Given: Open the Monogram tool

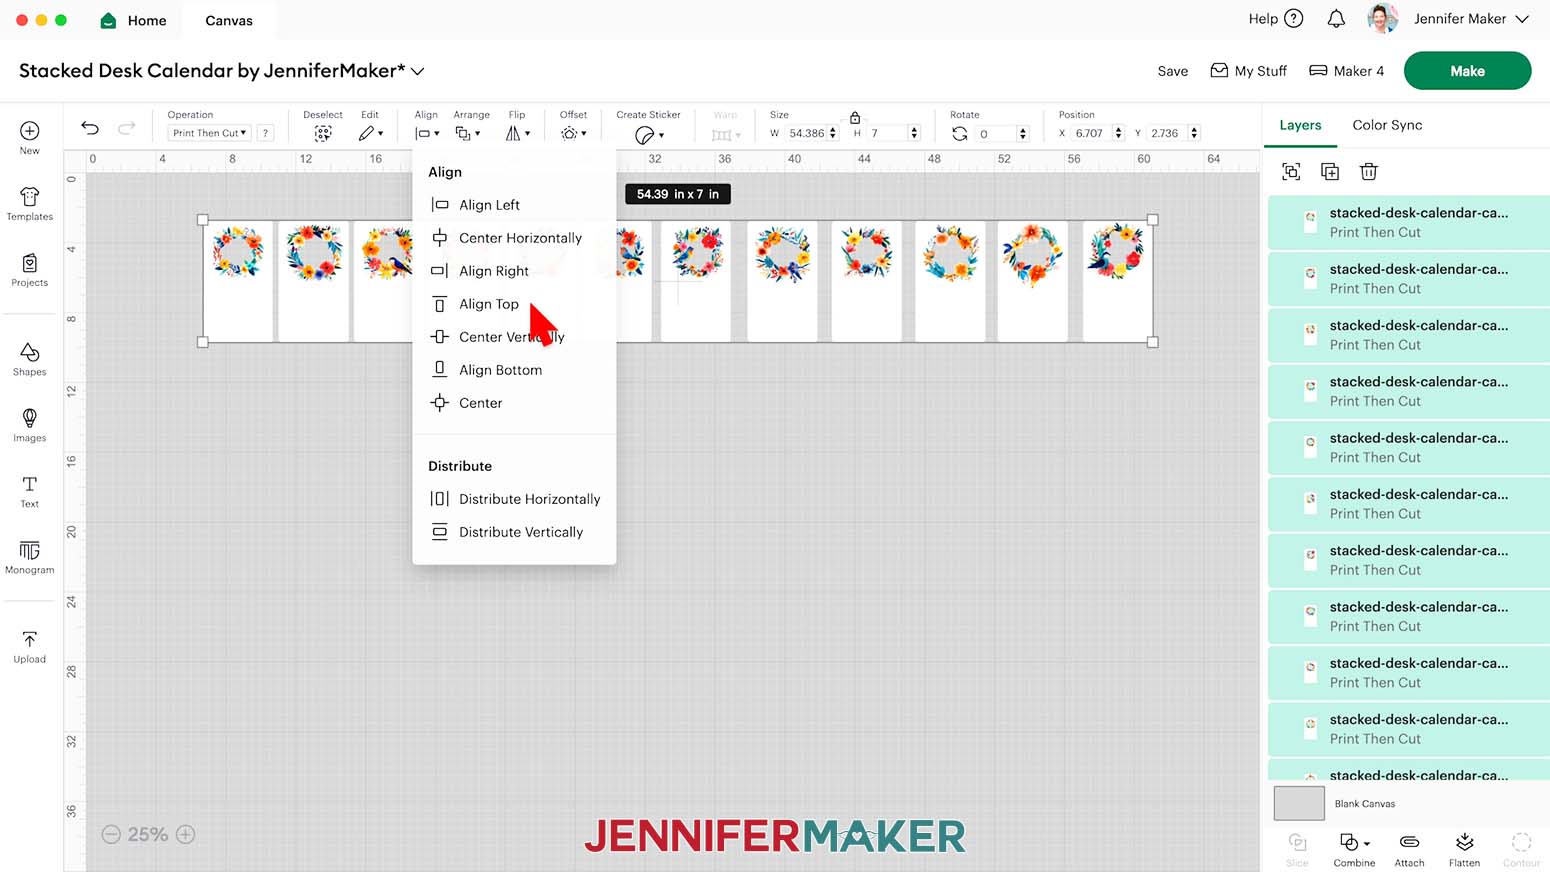Looking at the screenshot, I should tap(30, 557).
